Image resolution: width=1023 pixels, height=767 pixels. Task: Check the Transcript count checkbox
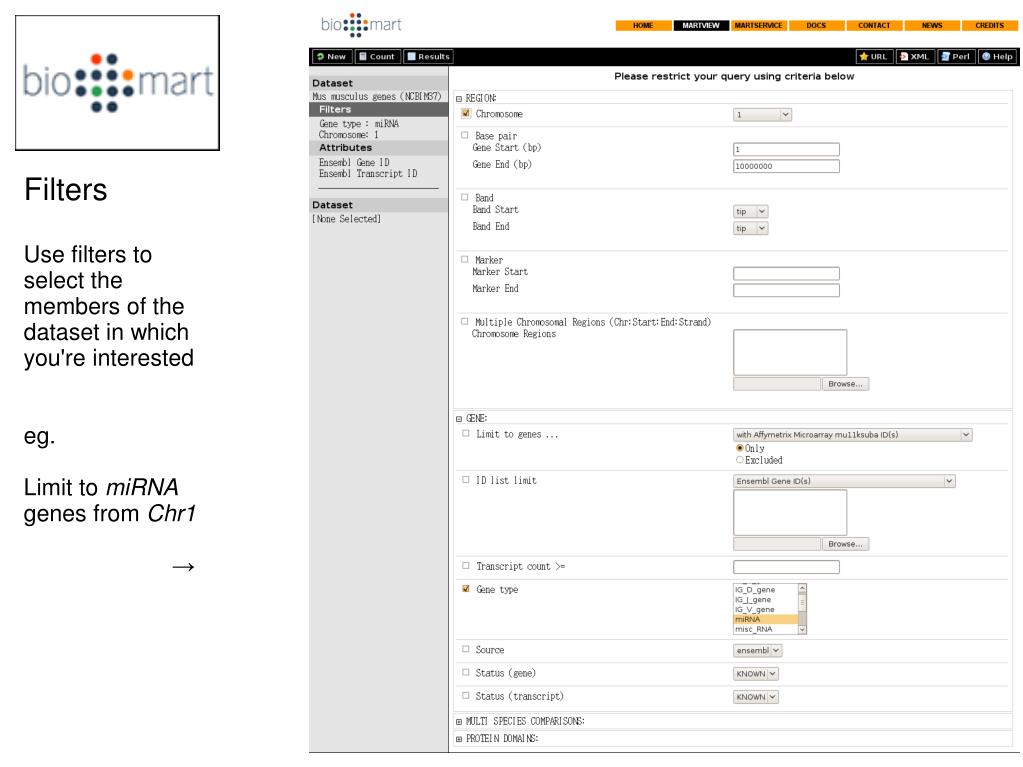coord(466,565)
